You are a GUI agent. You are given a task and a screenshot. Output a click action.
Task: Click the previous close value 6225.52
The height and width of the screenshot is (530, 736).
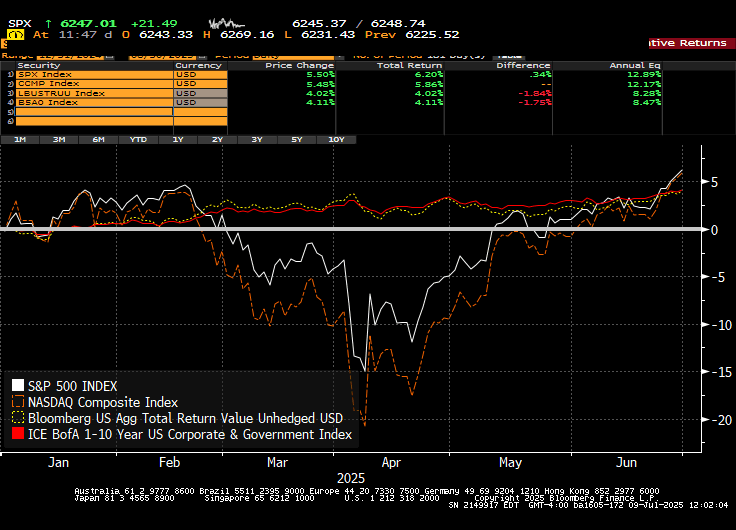click(432, 35)
